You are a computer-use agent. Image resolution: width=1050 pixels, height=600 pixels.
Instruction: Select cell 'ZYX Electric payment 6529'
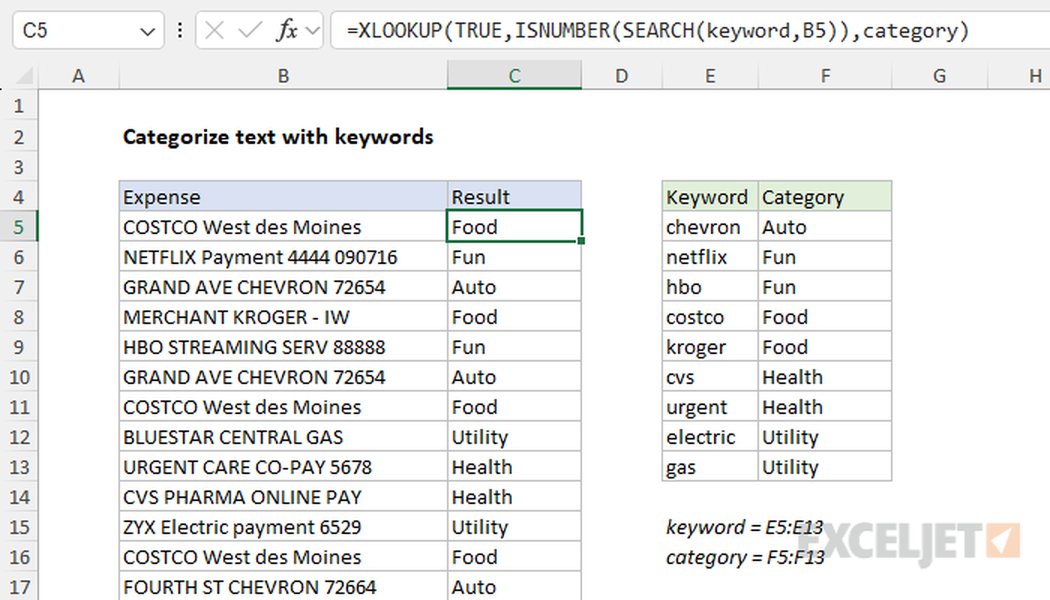[283, 527]
